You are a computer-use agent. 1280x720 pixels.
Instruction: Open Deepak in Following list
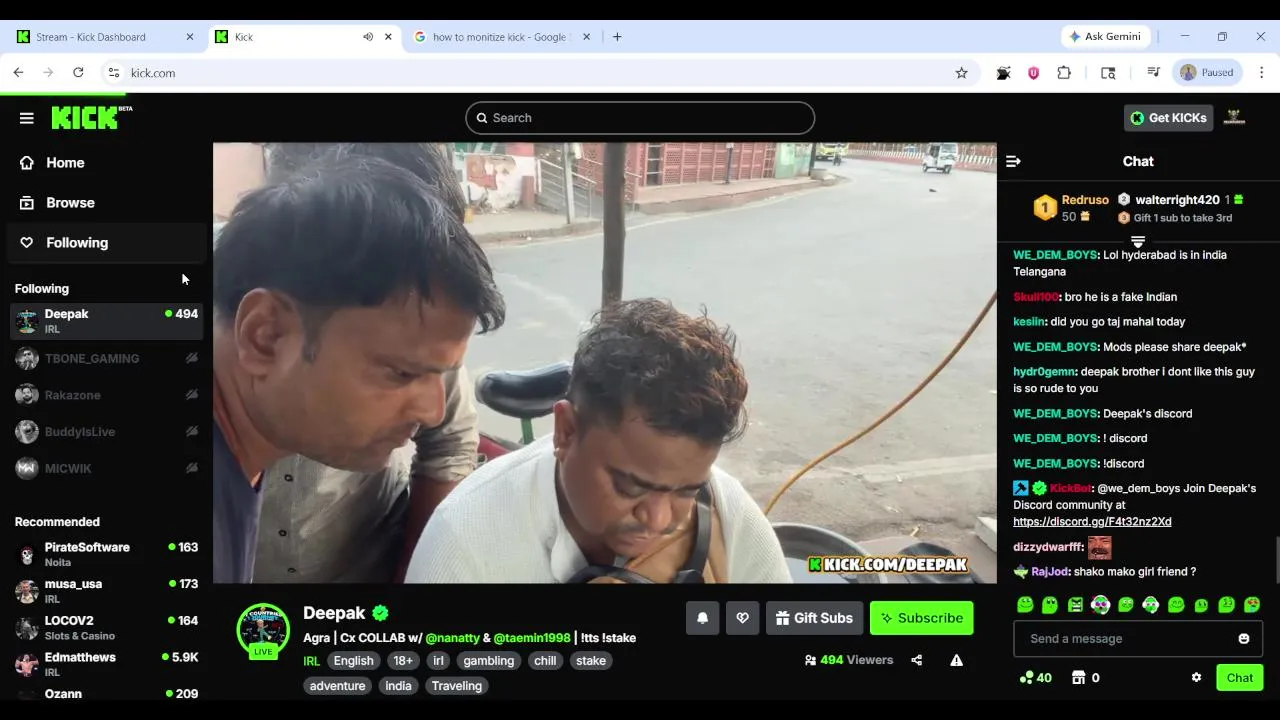click(107, 321)
